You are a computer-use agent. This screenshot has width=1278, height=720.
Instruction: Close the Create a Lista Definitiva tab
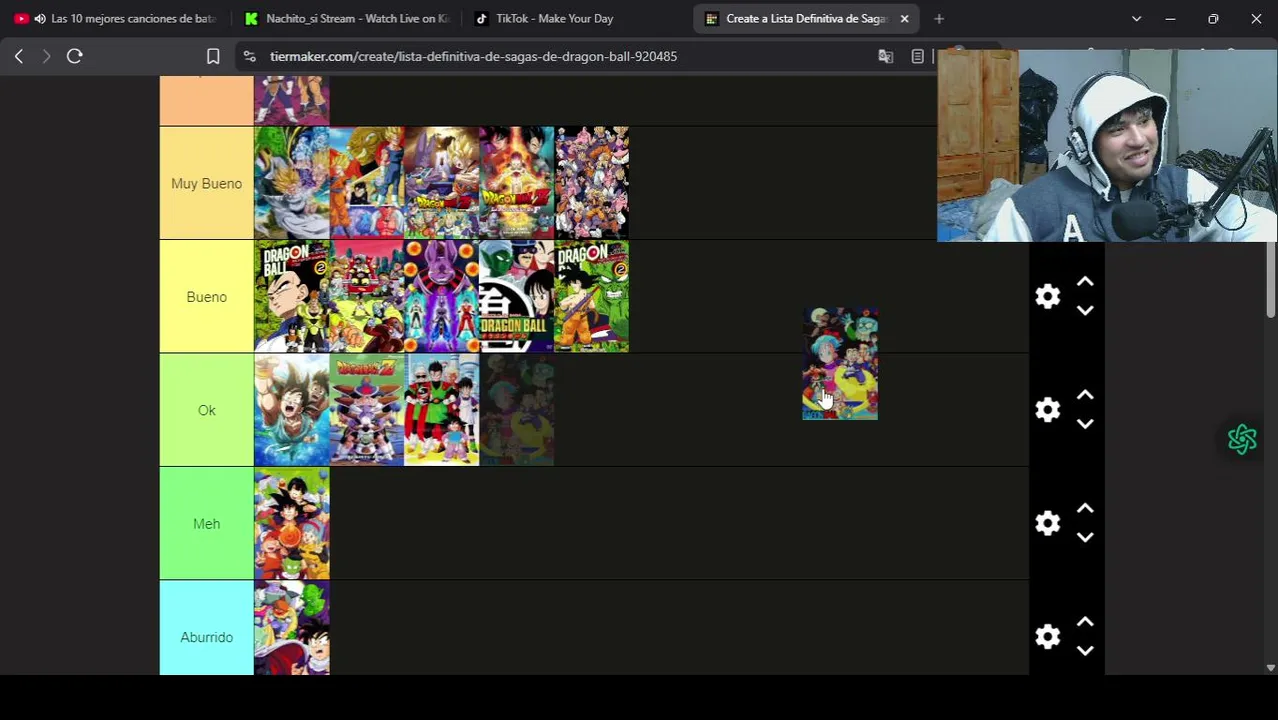(904, 19)
